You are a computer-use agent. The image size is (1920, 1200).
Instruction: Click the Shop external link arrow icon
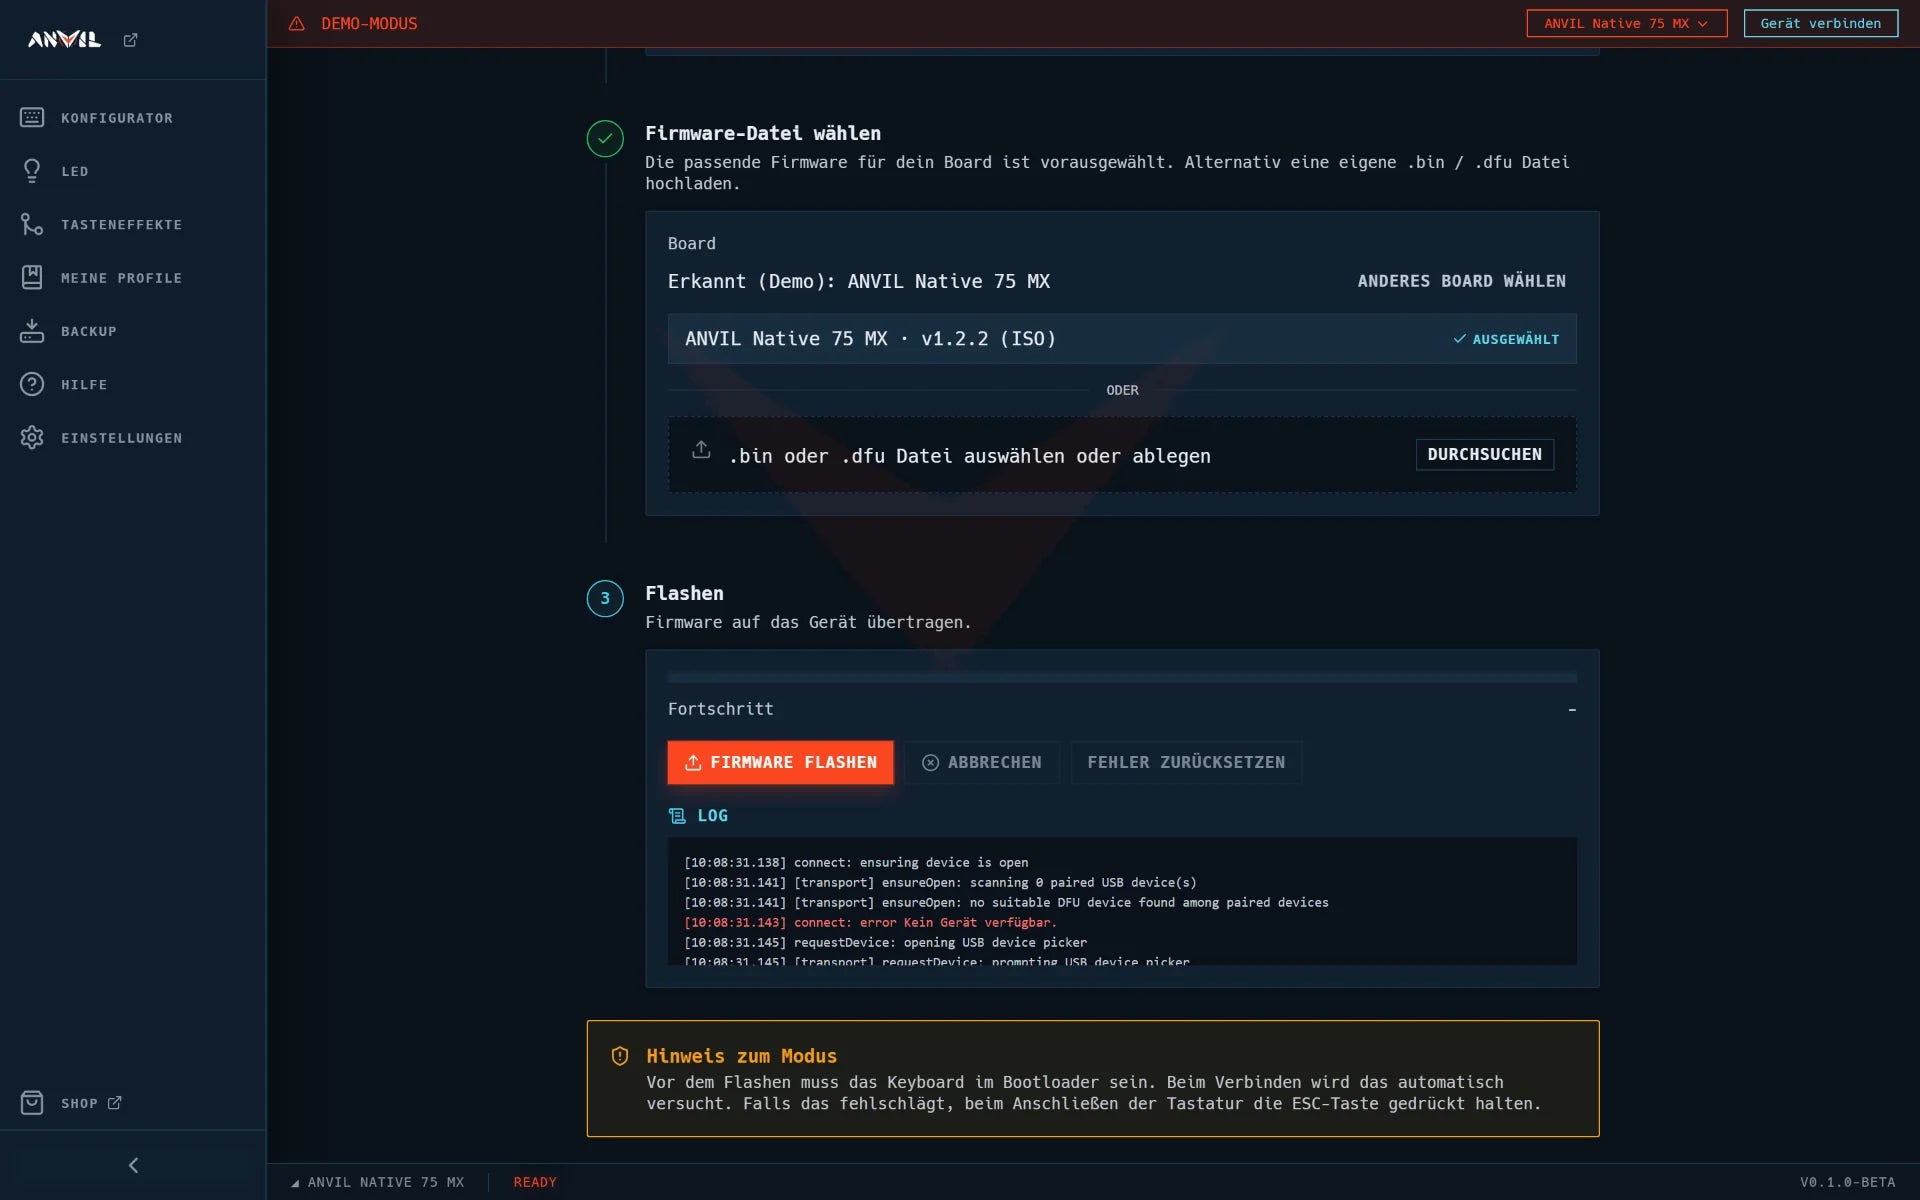[115, 1102]
